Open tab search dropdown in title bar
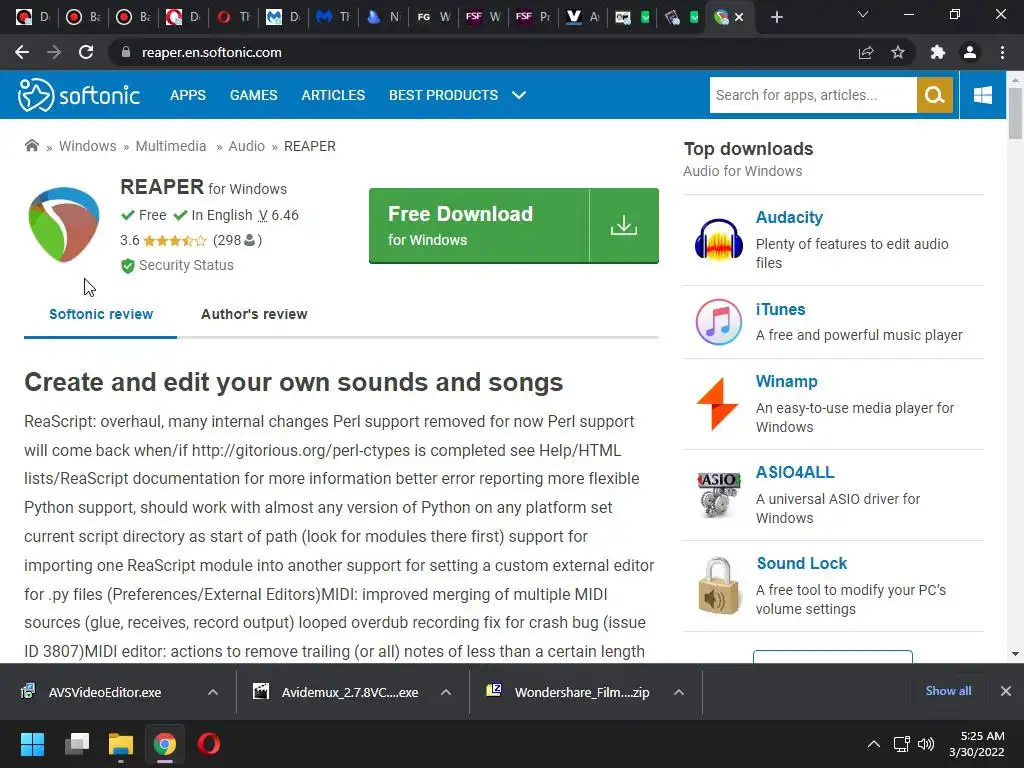 pyautogui.click(x=863, y=15)
